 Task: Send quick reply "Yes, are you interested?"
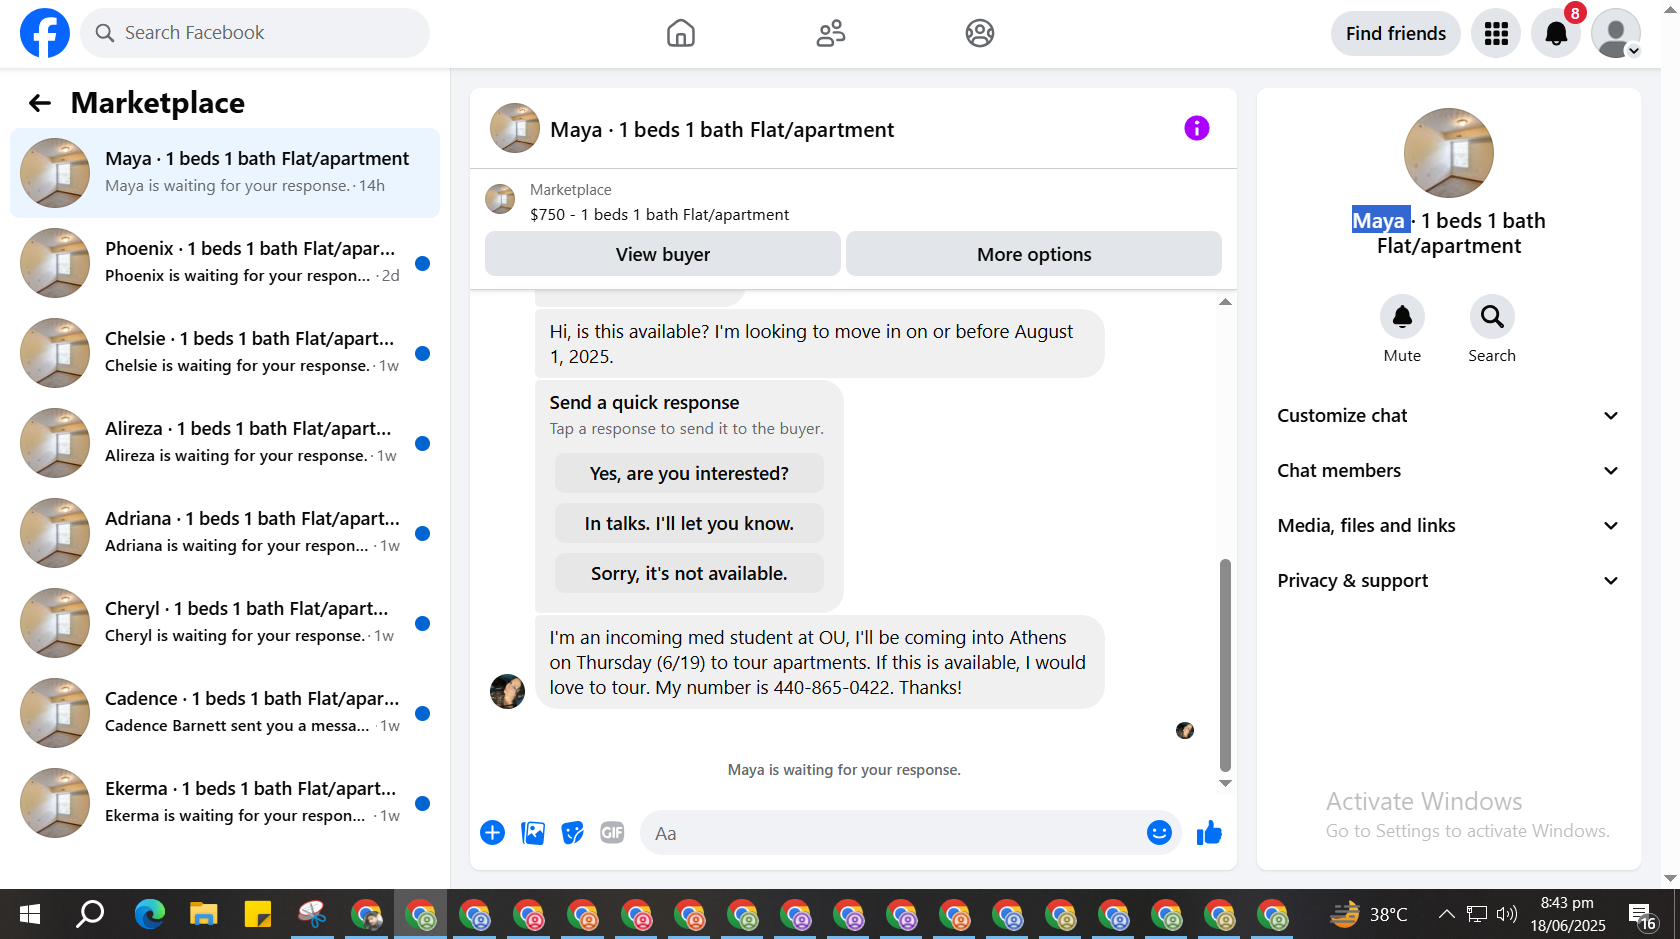(x=689, y=473)
